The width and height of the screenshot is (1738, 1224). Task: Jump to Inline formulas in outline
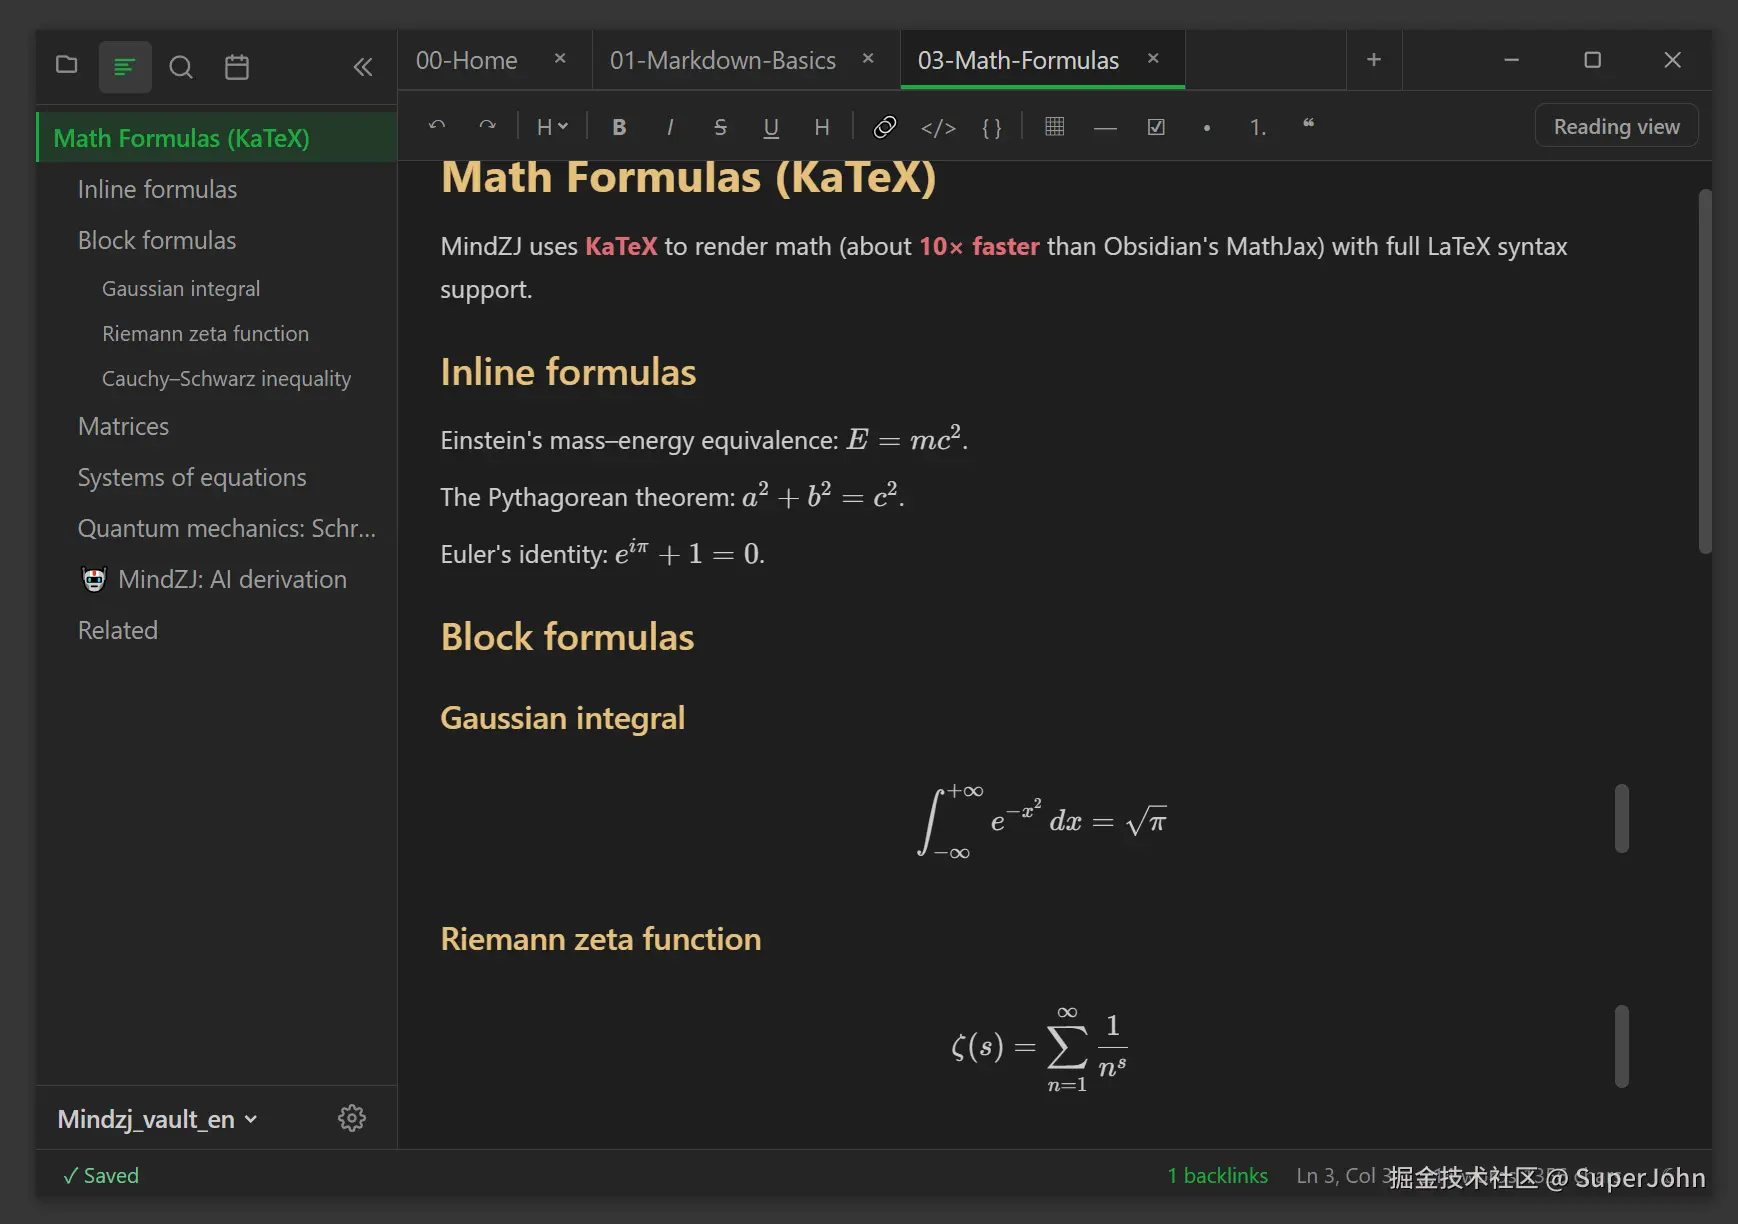click(217, 189)
